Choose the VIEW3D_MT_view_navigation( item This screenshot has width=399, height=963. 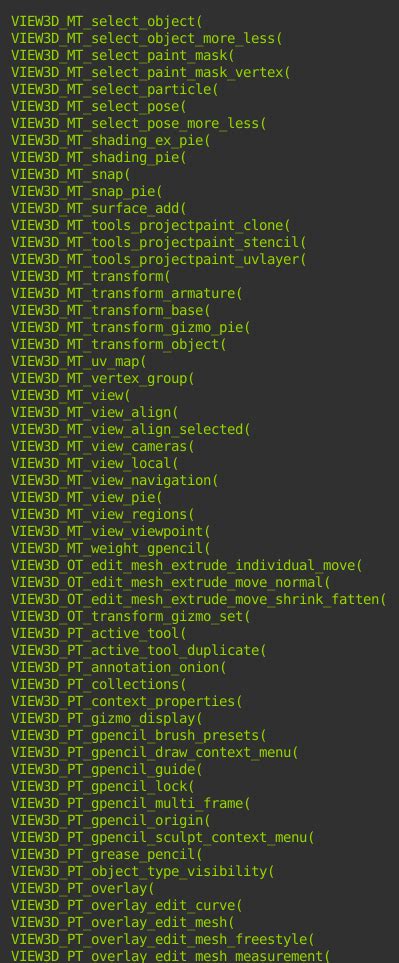pos(115,480)
